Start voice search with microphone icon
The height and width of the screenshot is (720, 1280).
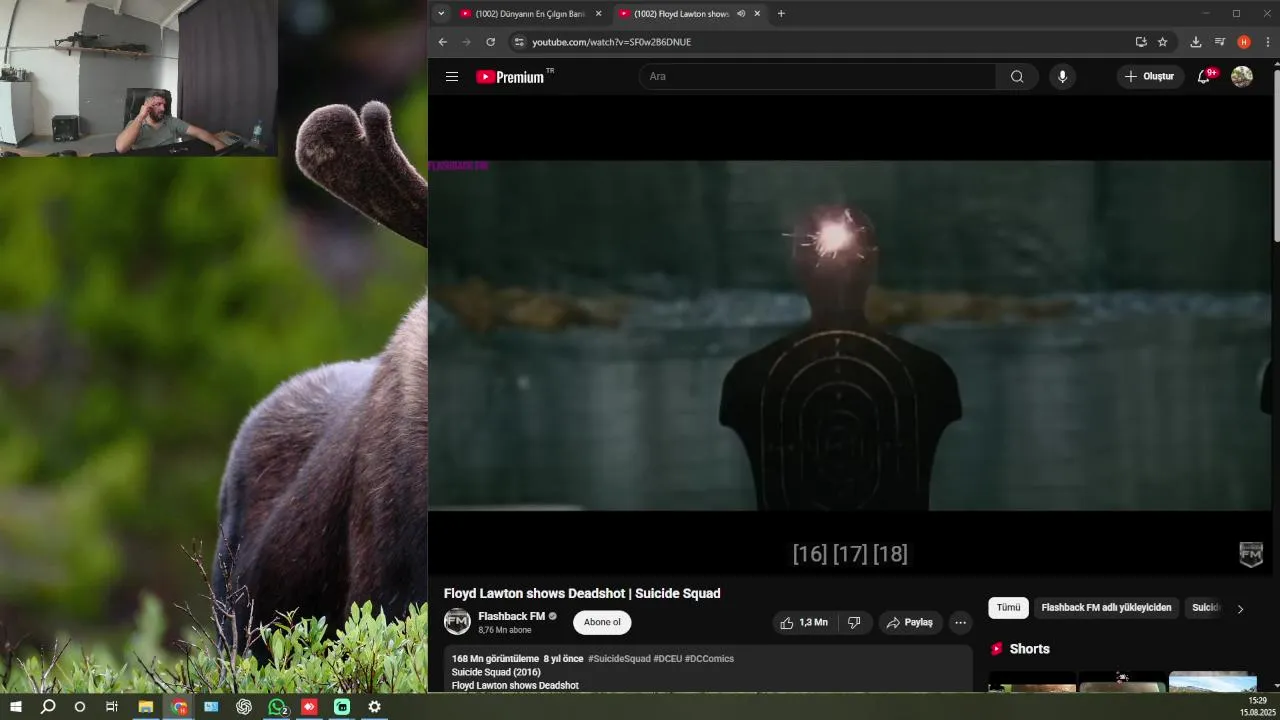(x=1062, y=77)
